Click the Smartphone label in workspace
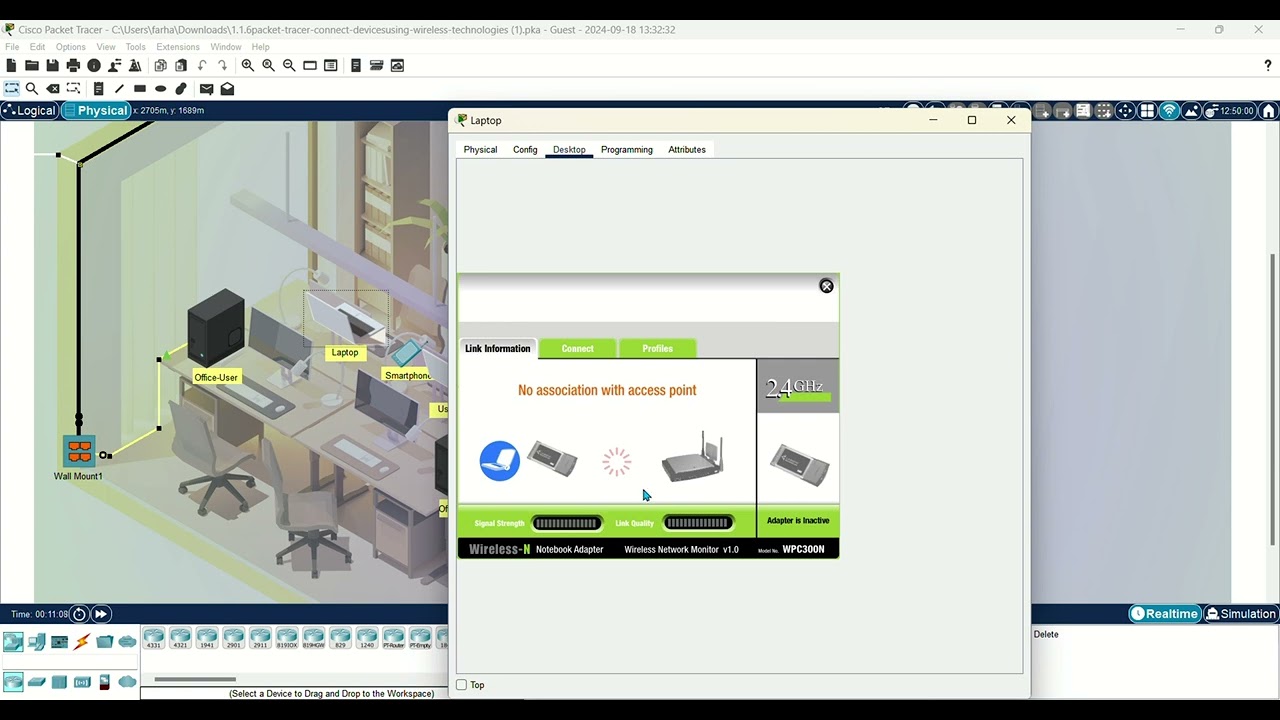 tap(407, 376)
